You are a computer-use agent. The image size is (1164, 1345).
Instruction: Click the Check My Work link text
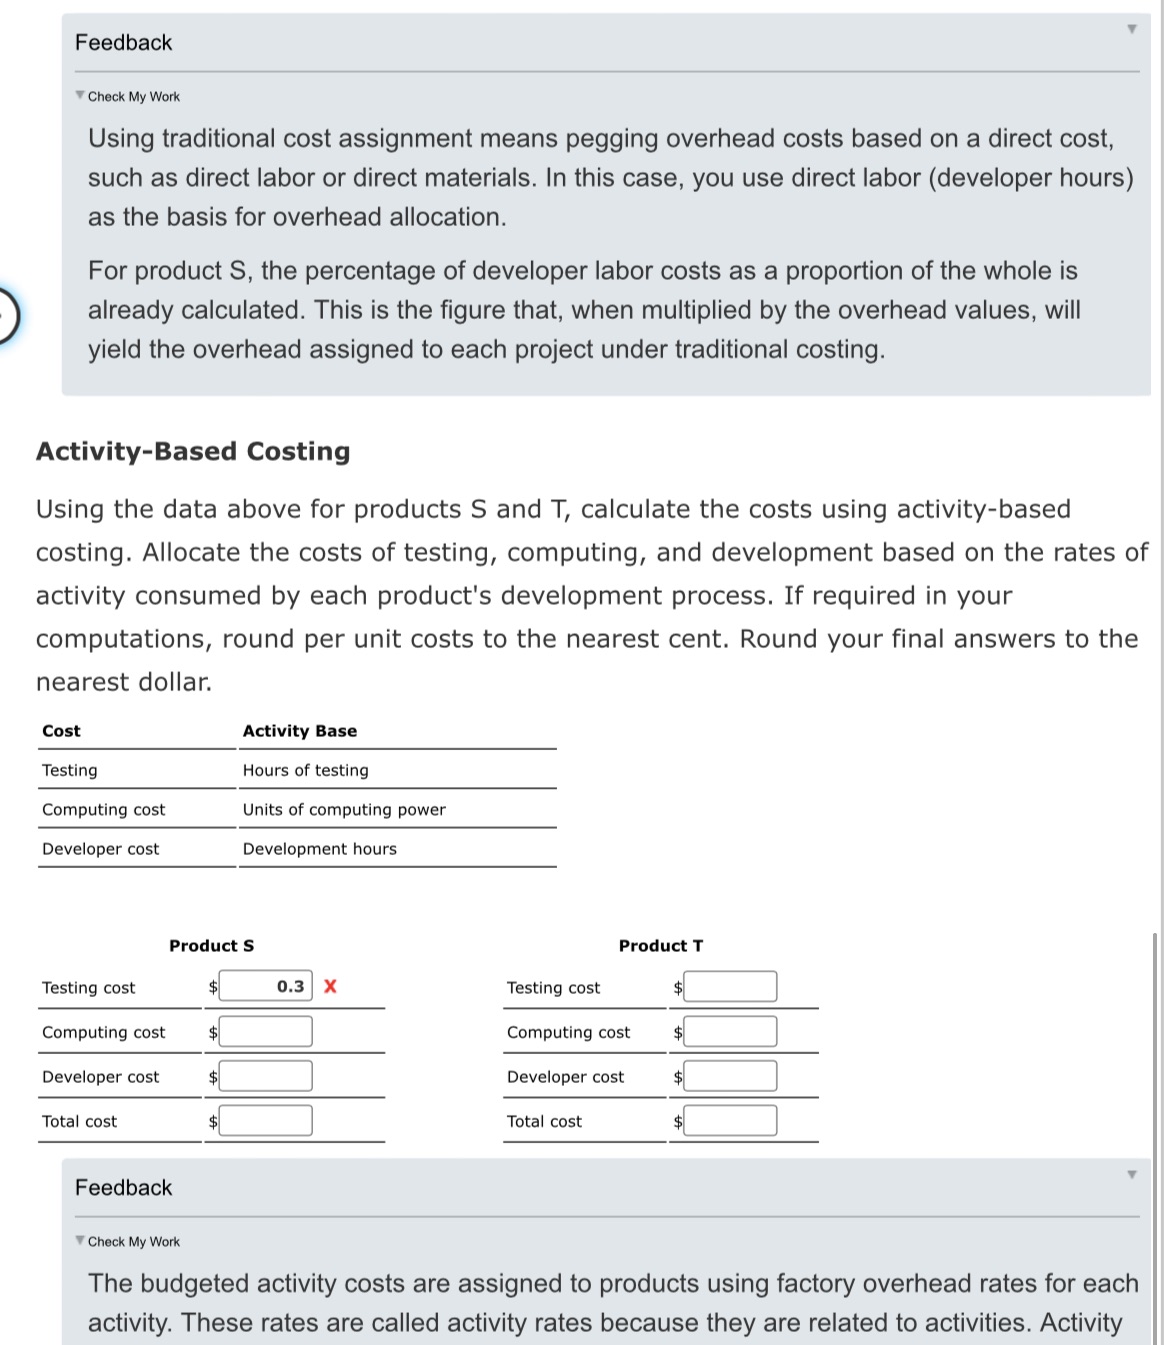point(132,96)
